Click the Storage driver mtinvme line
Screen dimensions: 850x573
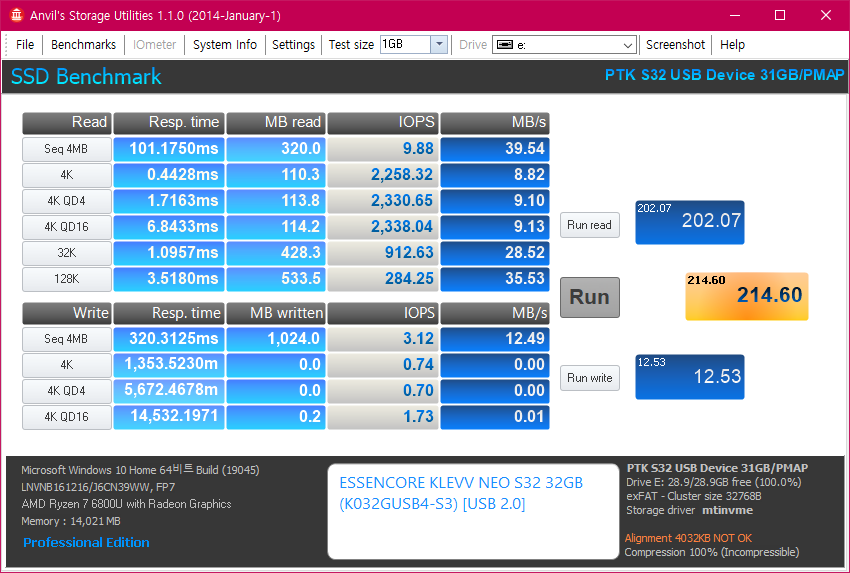coord(690,510)
